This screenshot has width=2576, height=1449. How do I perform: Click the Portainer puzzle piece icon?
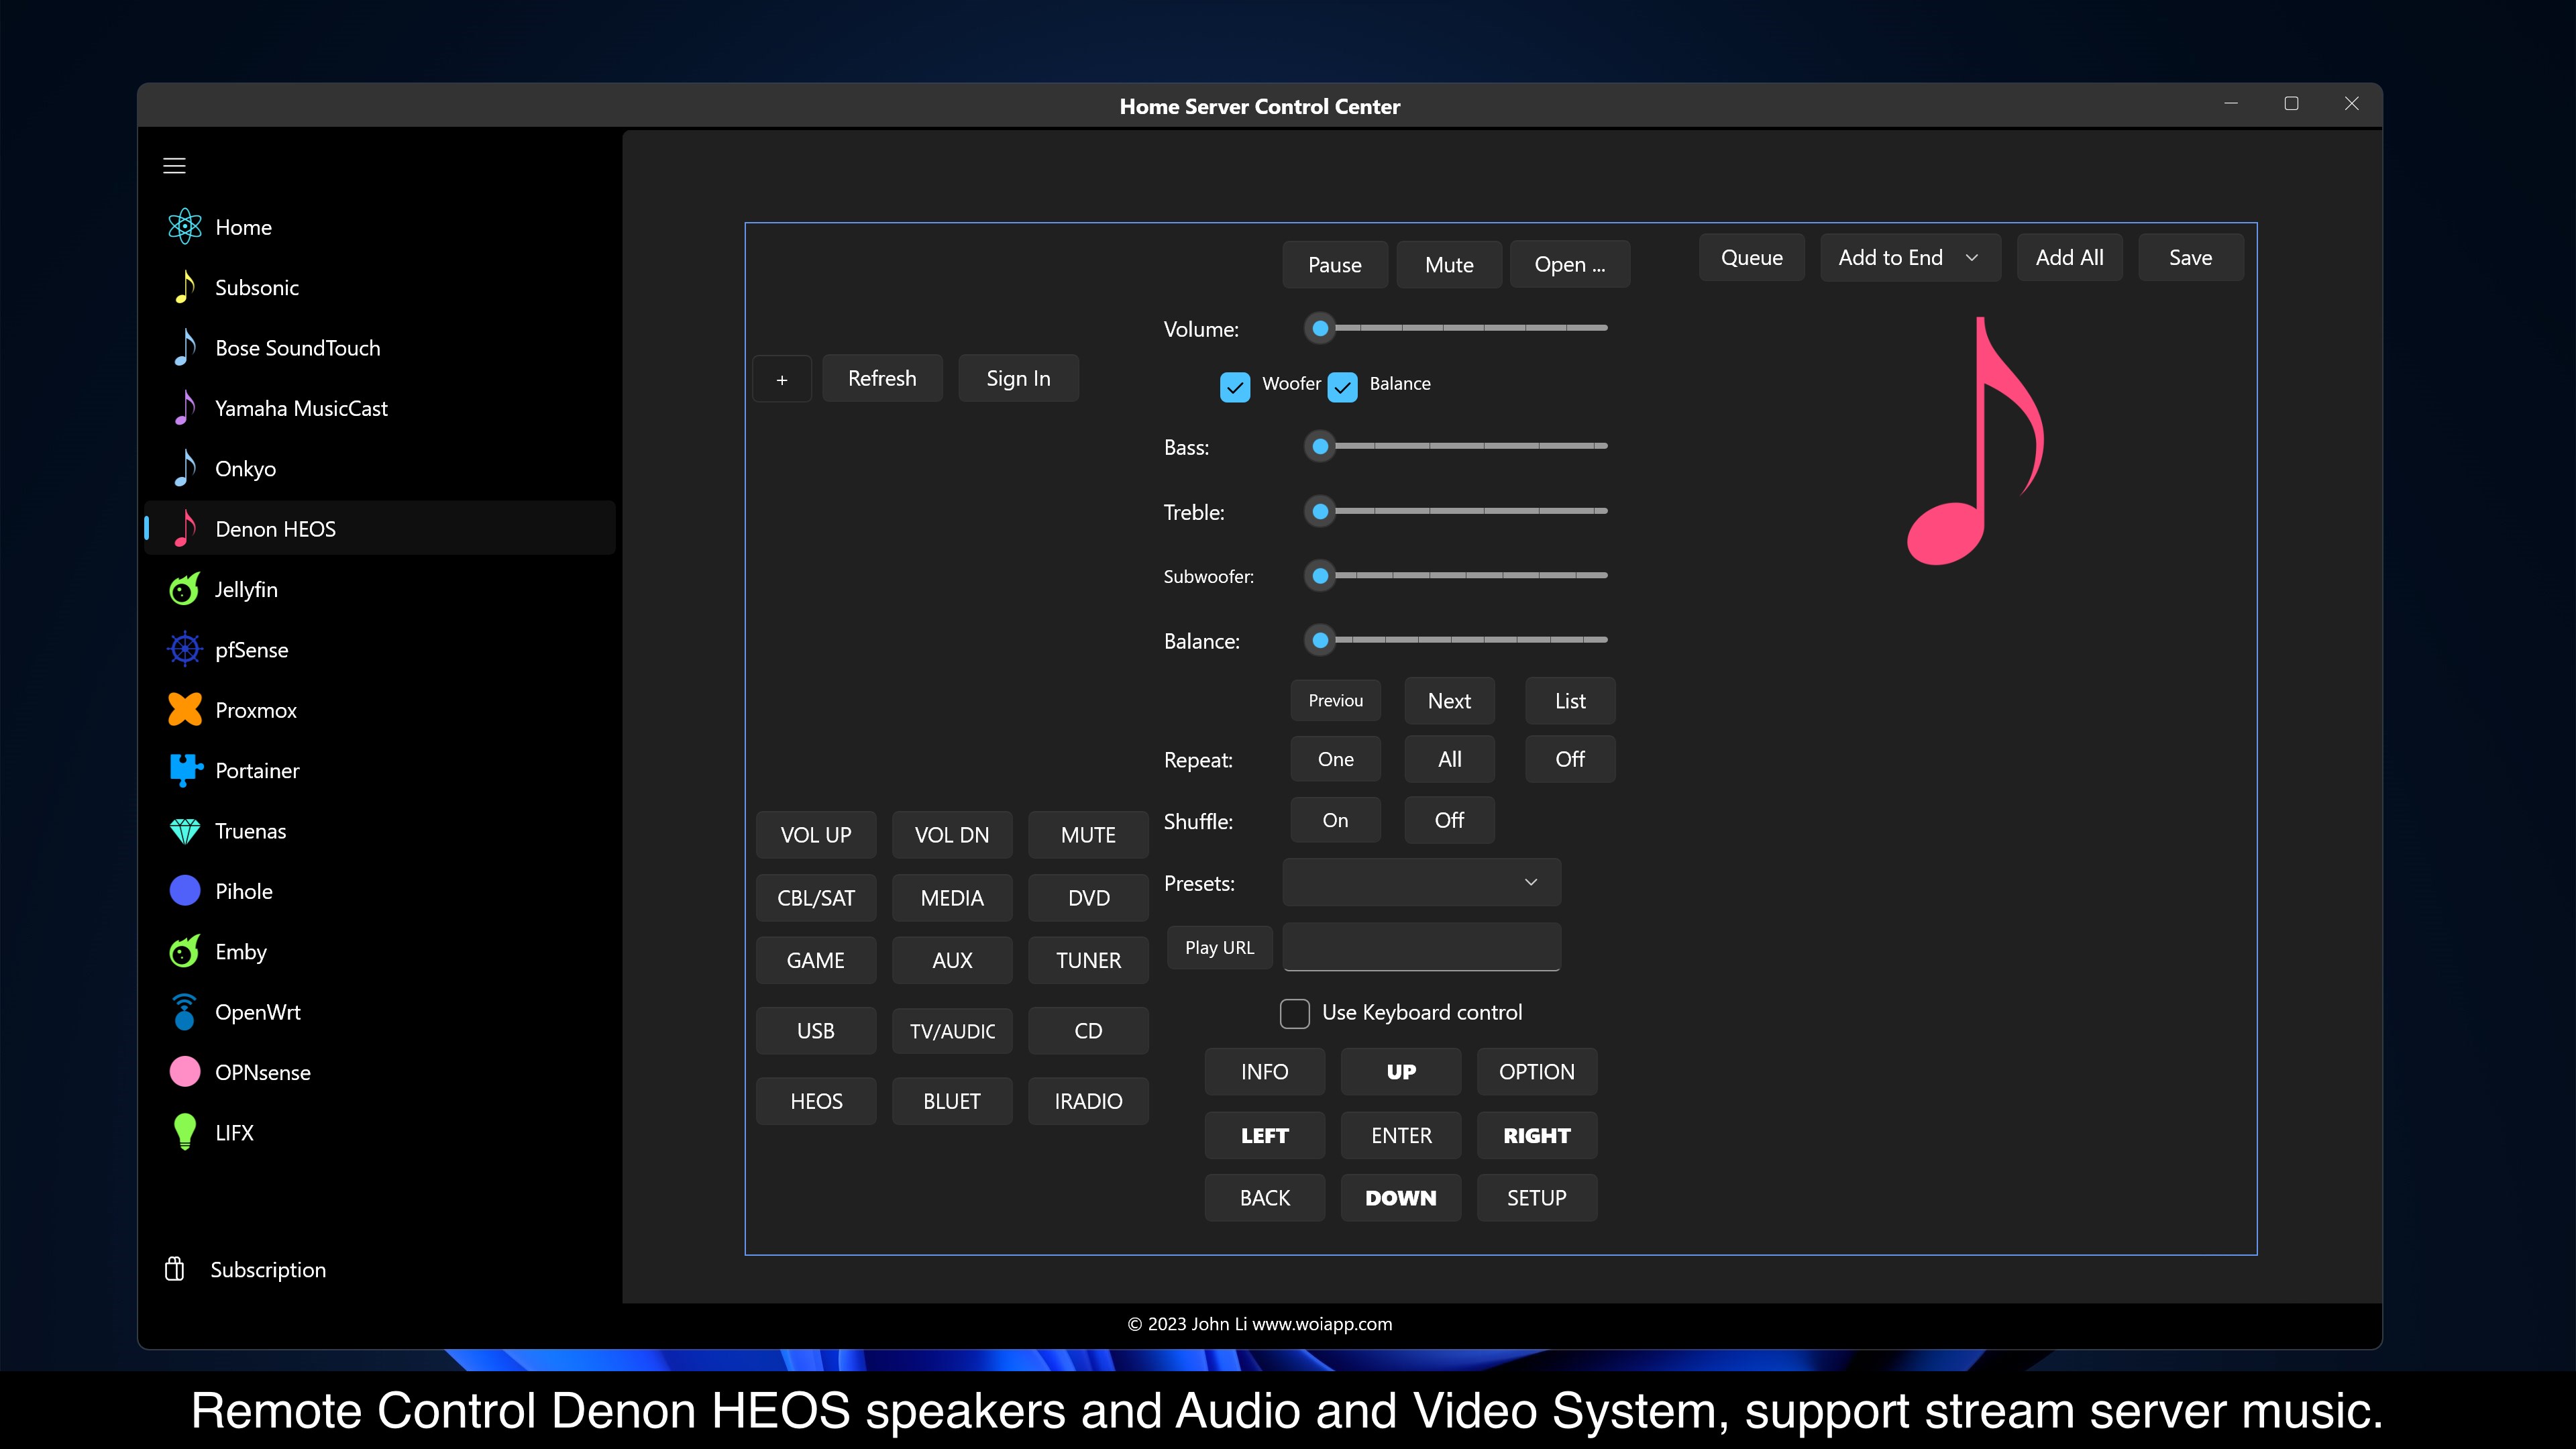tap(185, 770)
